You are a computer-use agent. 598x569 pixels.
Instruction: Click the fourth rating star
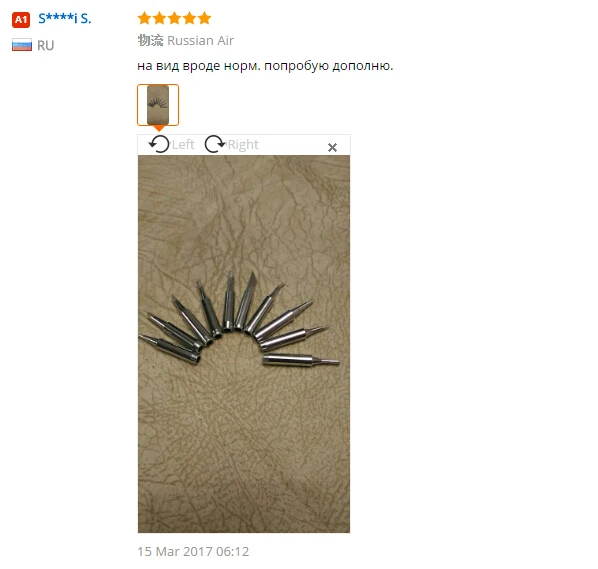189,18
